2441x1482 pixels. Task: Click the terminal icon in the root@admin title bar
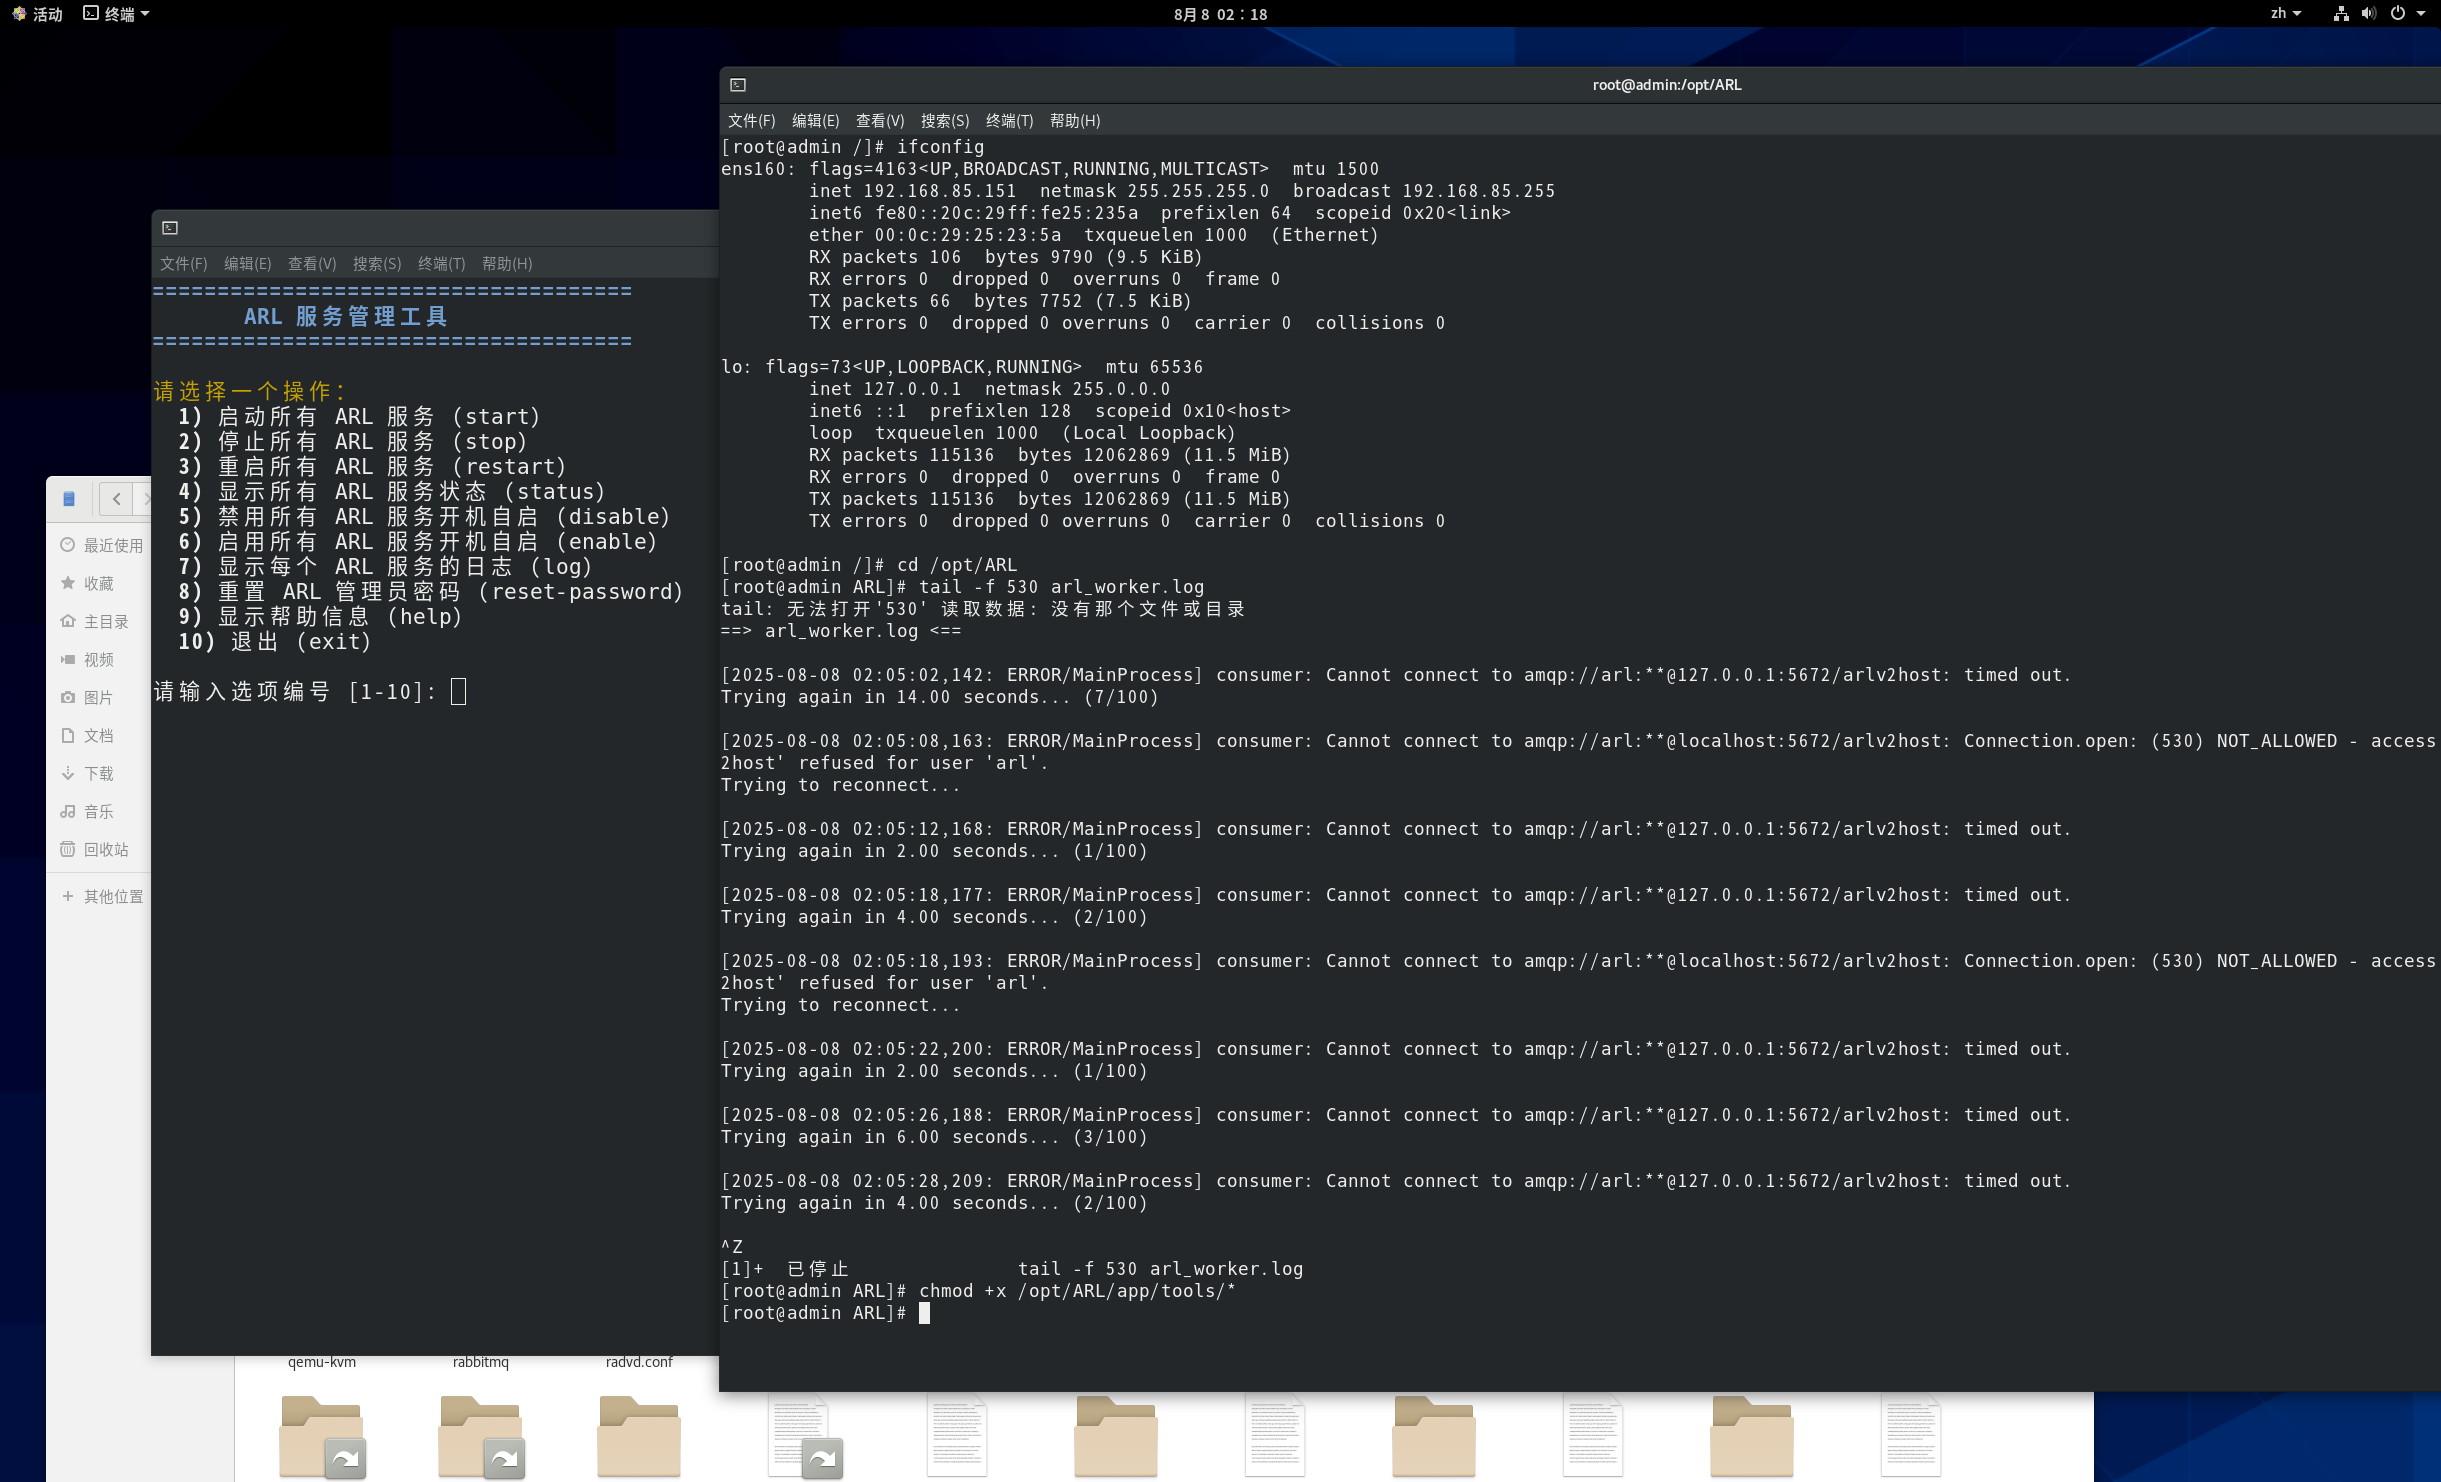[x=738, y=85]
